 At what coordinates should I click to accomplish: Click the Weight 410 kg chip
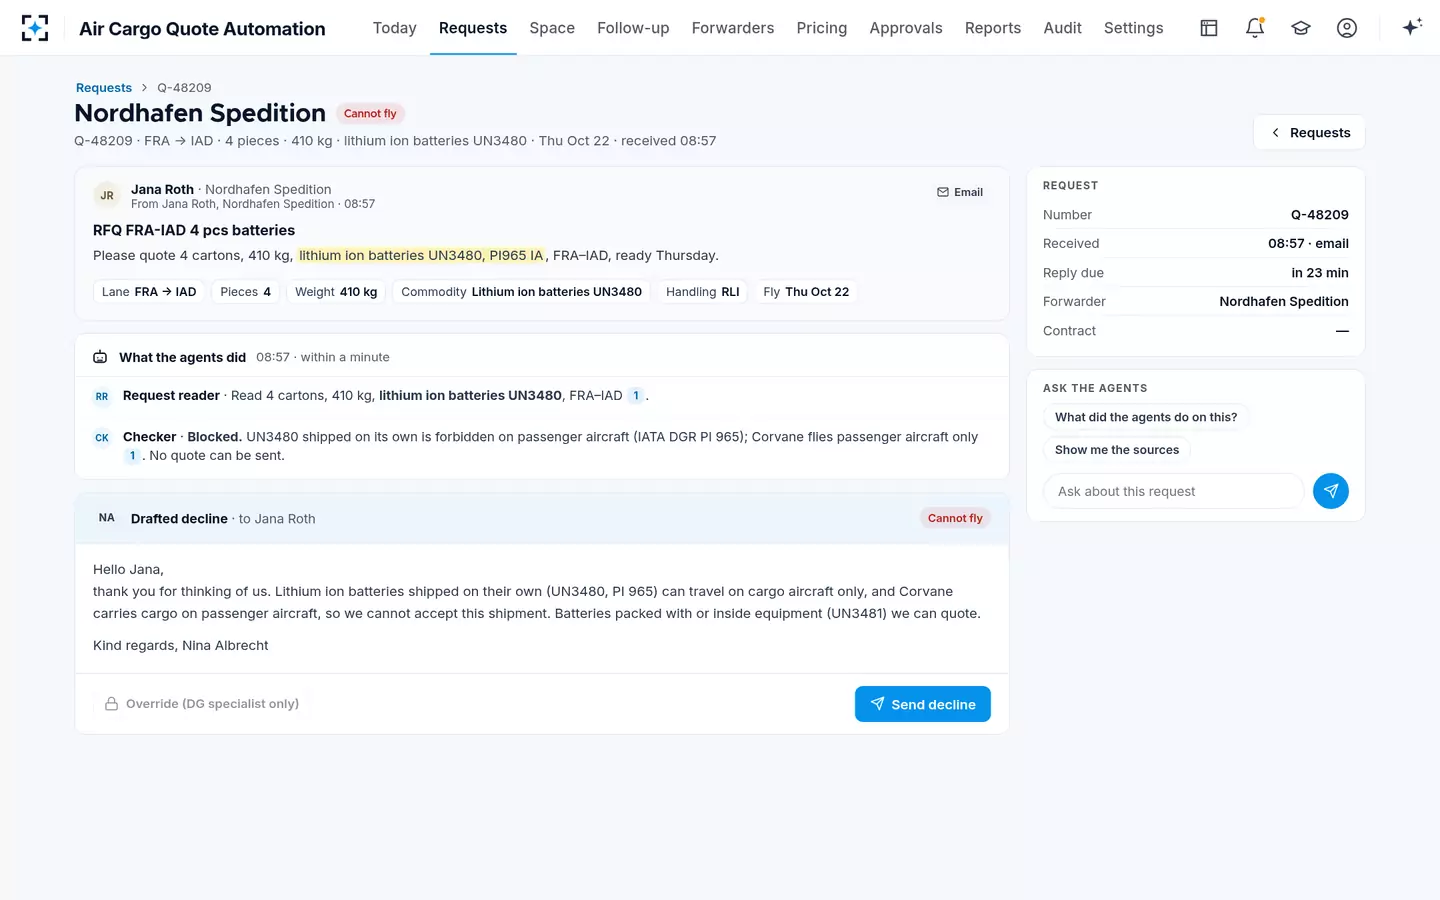click(x=336, y=292)
